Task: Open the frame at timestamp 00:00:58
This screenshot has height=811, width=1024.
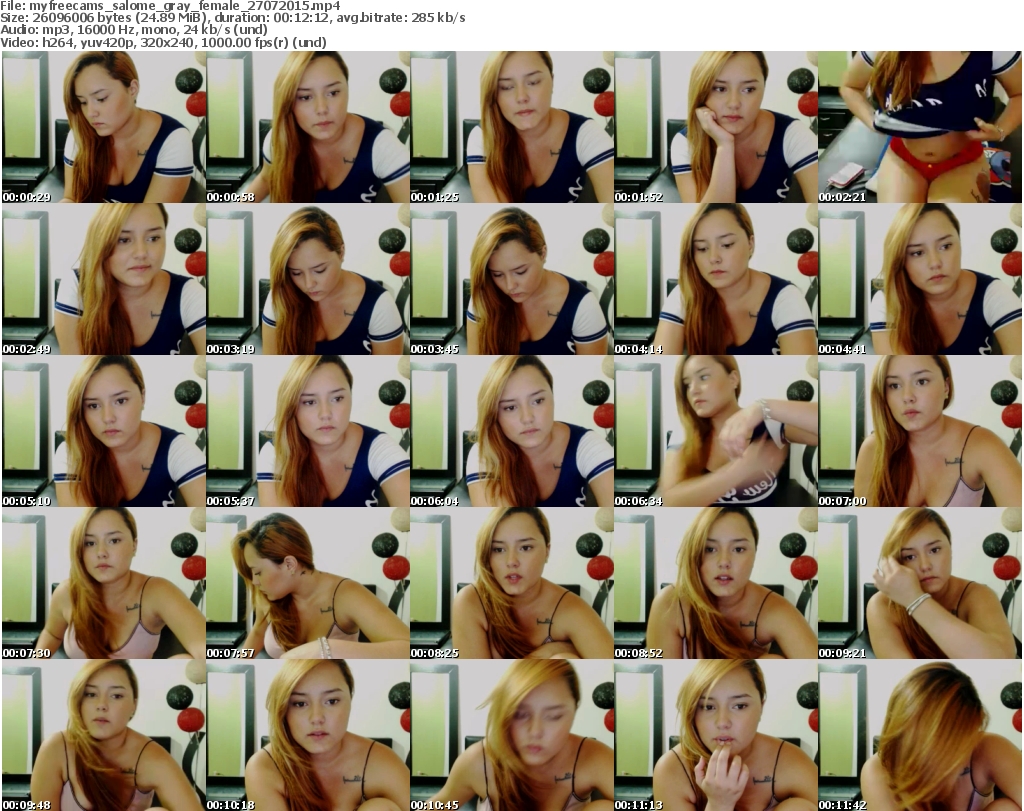Action: click(308, 127)
